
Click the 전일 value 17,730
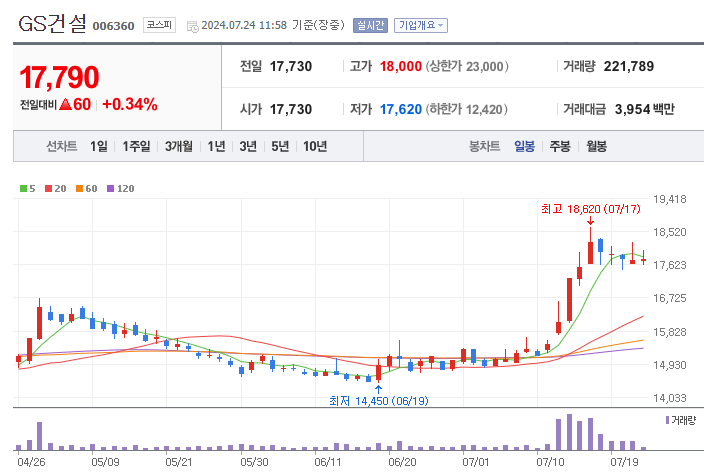point(290,66)
